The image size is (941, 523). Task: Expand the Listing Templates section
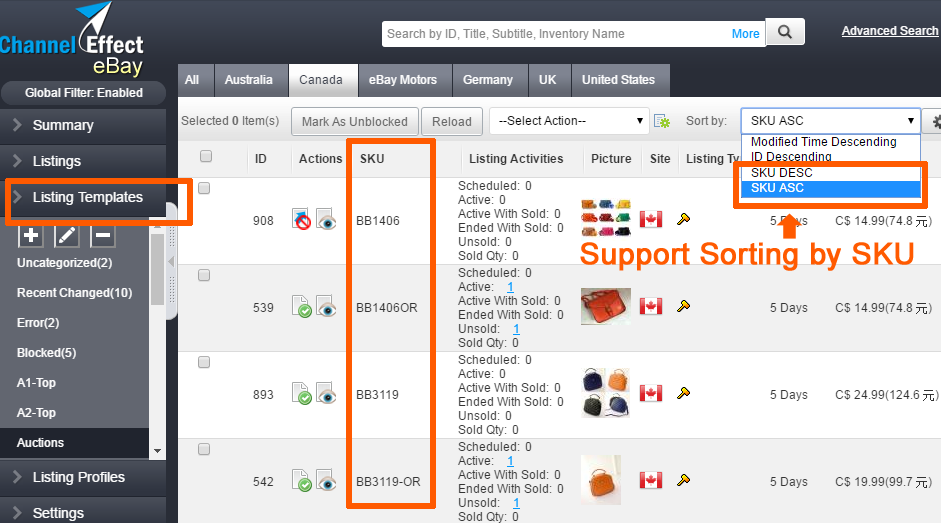pos(83,197)
